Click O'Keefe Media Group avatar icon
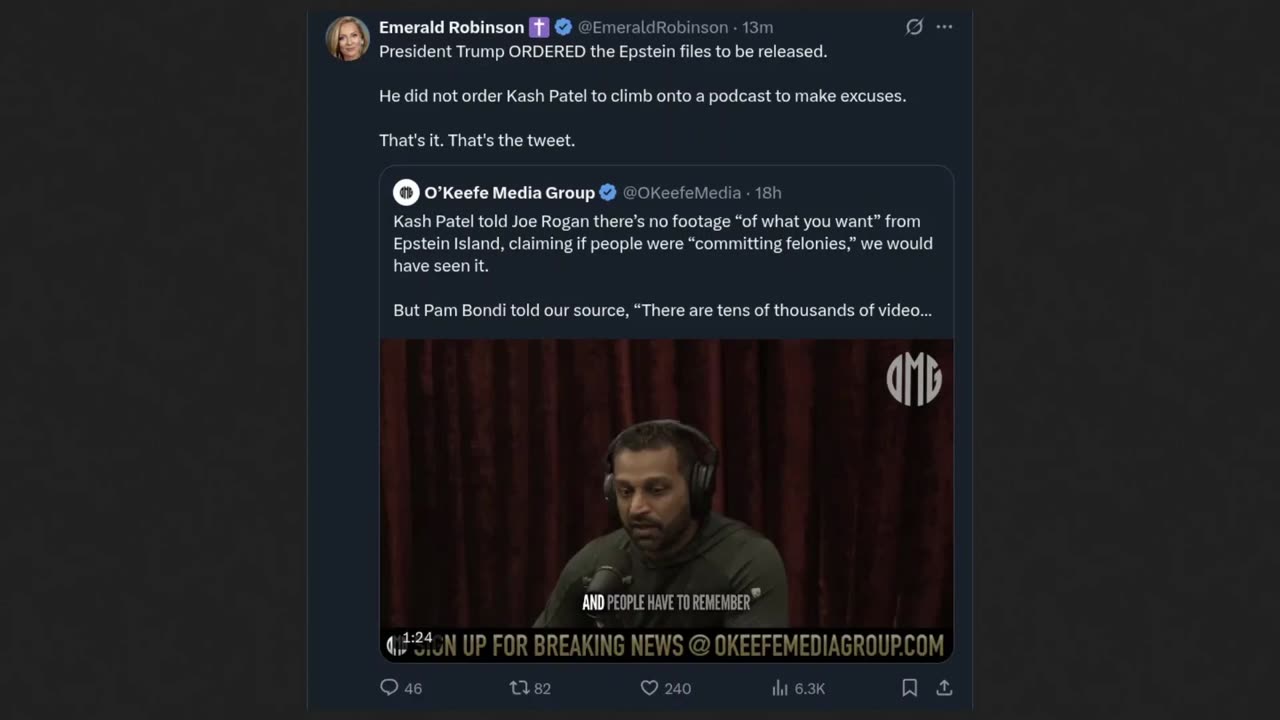 406,193
